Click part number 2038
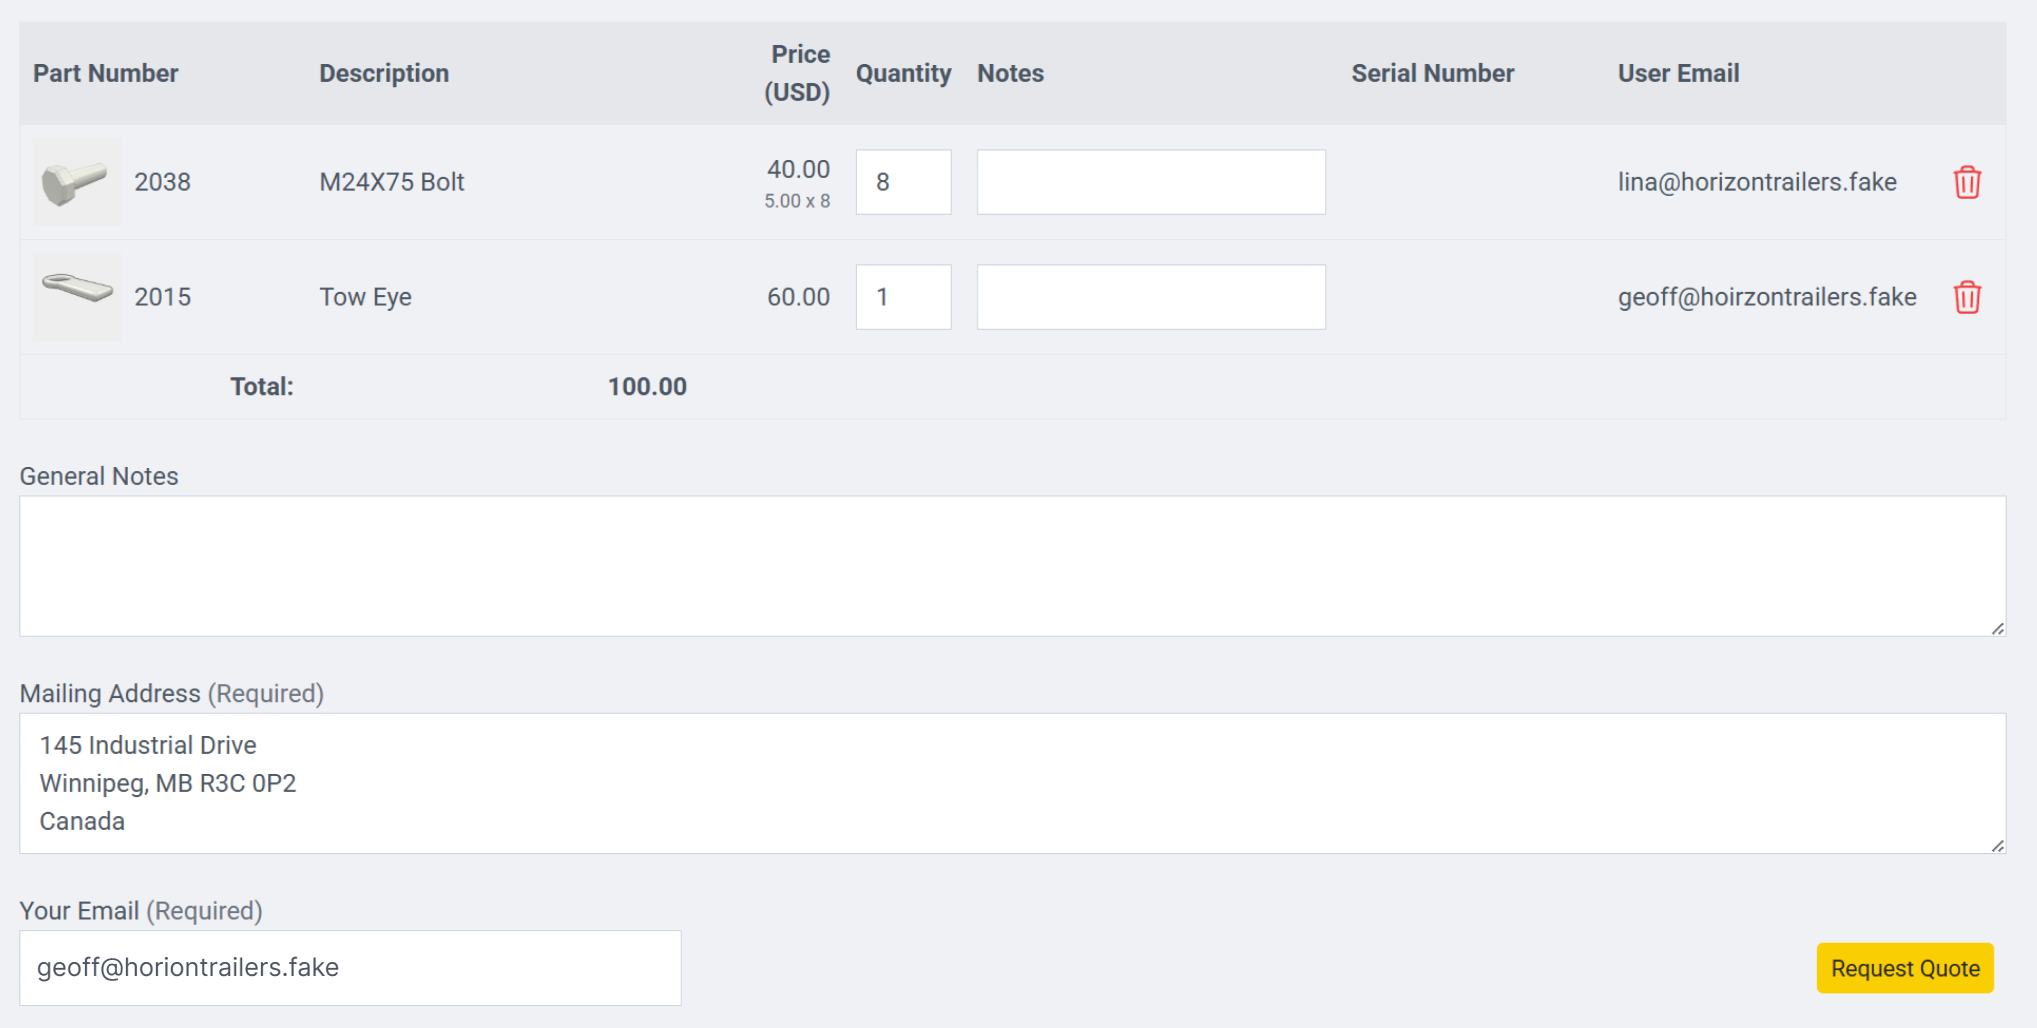This screenshot has width=2037, height=1028. click(x=162, y=182)
